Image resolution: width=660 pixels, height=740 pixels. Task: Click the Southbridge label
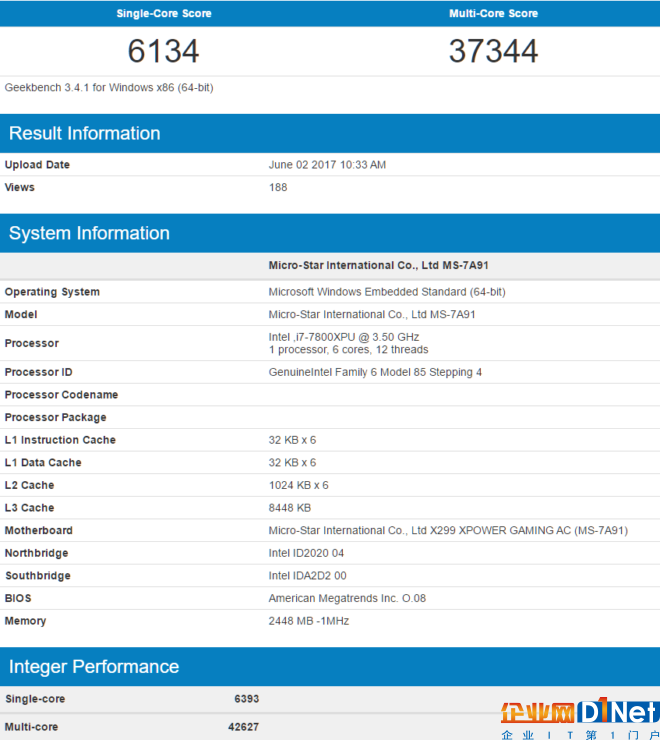point(38,576)
